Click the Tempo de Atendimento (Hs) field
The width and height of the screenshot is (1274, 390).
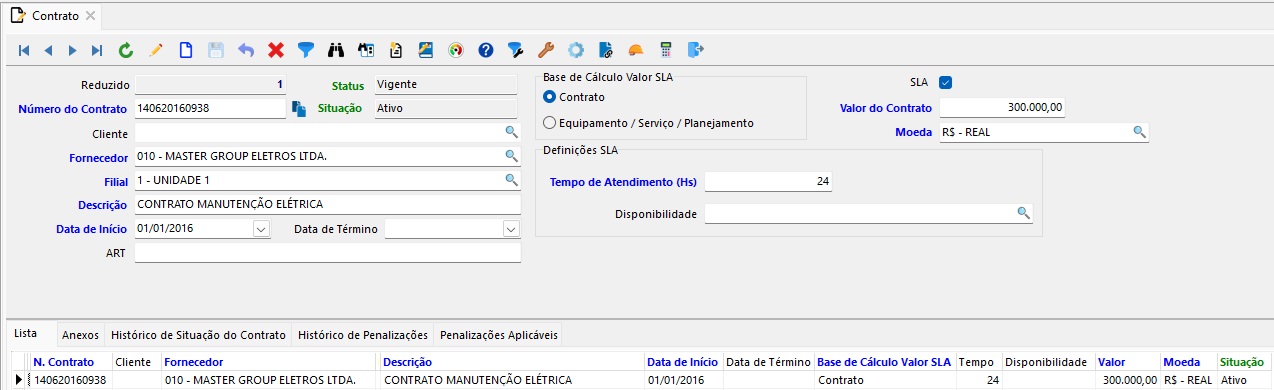tap(768, 182)
